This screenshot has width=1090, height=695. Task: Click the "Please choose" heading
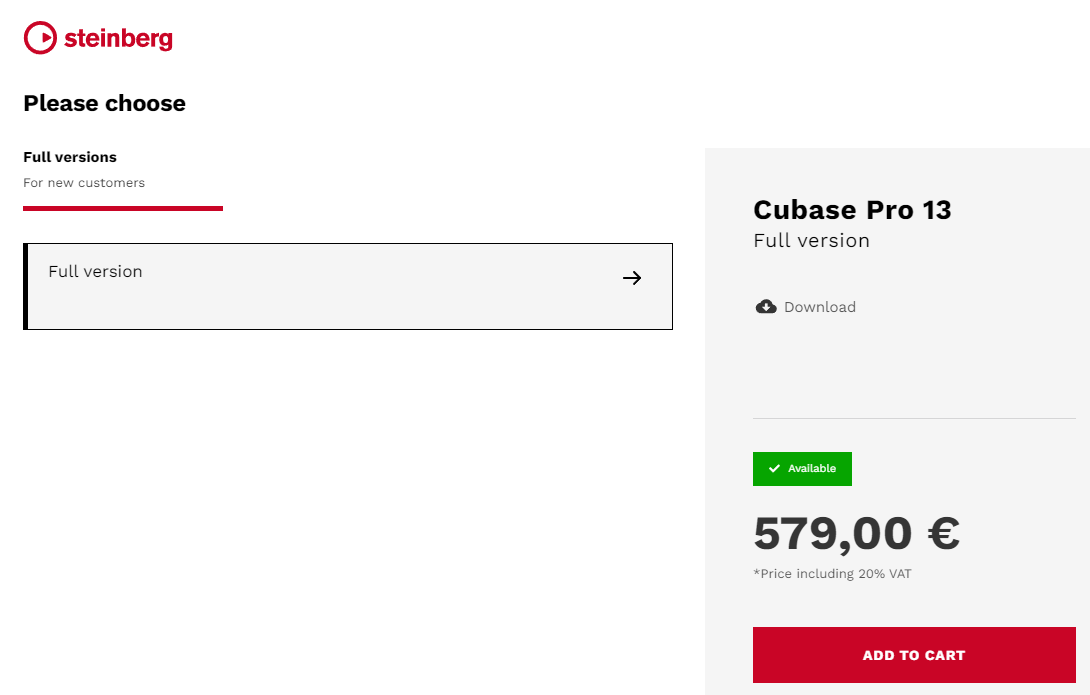[x=104, y=104]
